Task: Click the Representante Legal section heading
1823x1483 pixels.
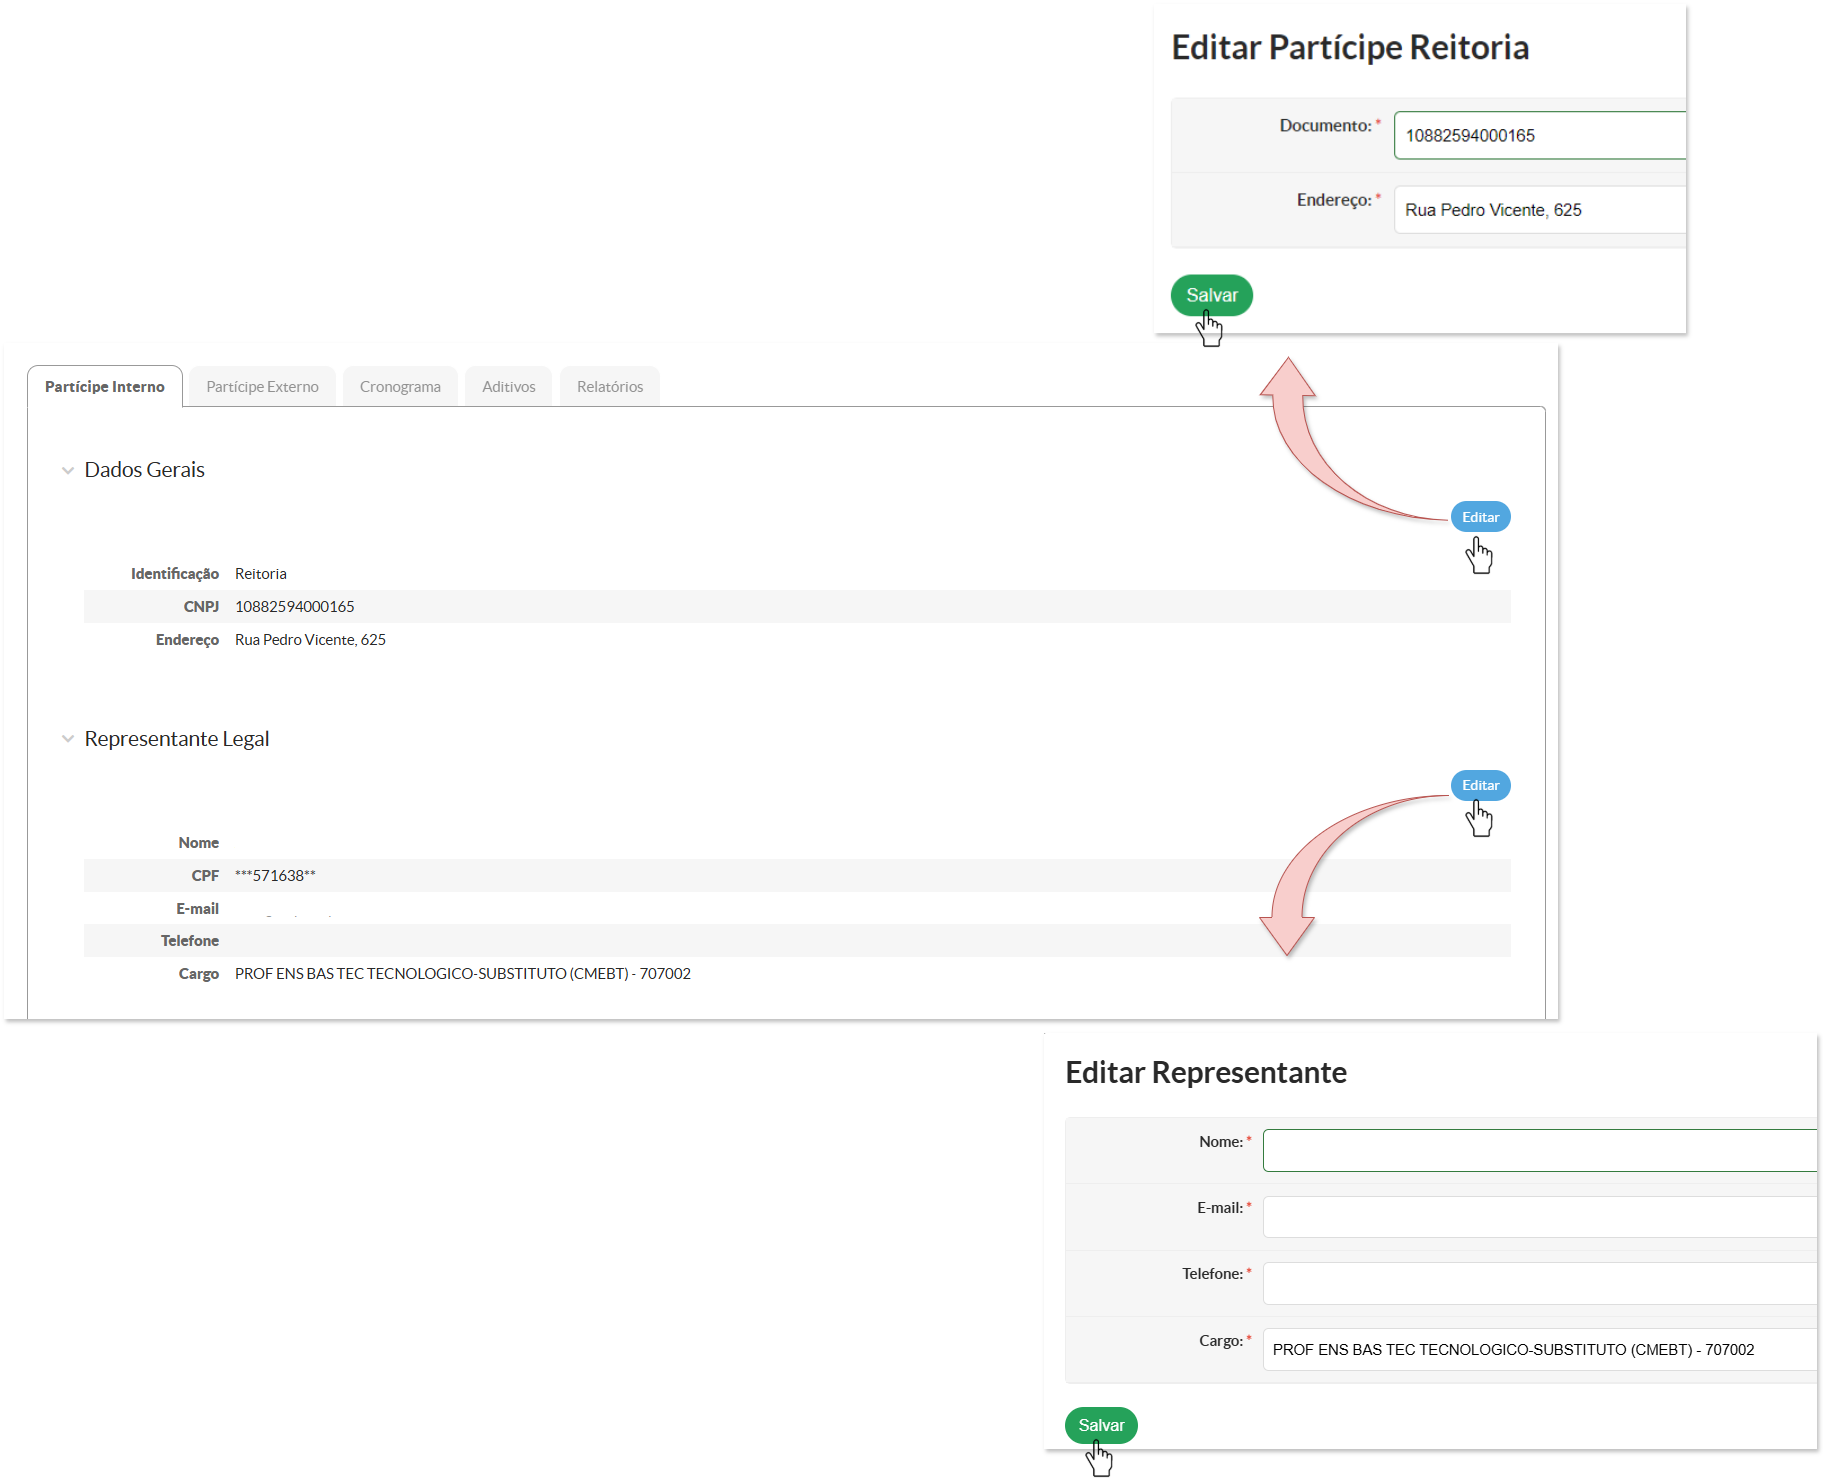Action: pos(177,739)
